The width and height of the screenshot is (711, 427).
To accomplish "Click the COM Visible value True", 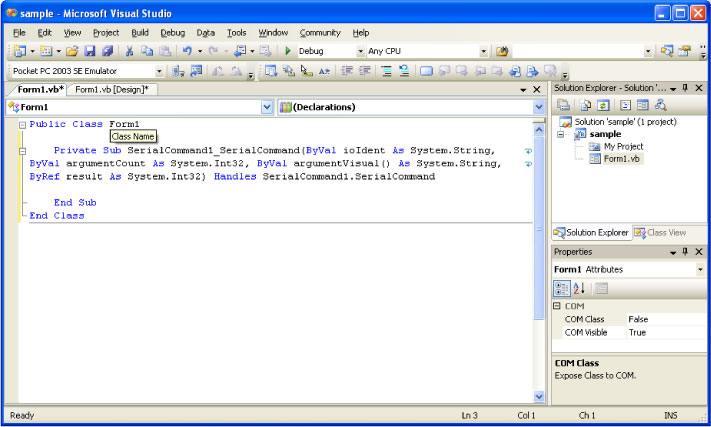I will click(666, 332).
